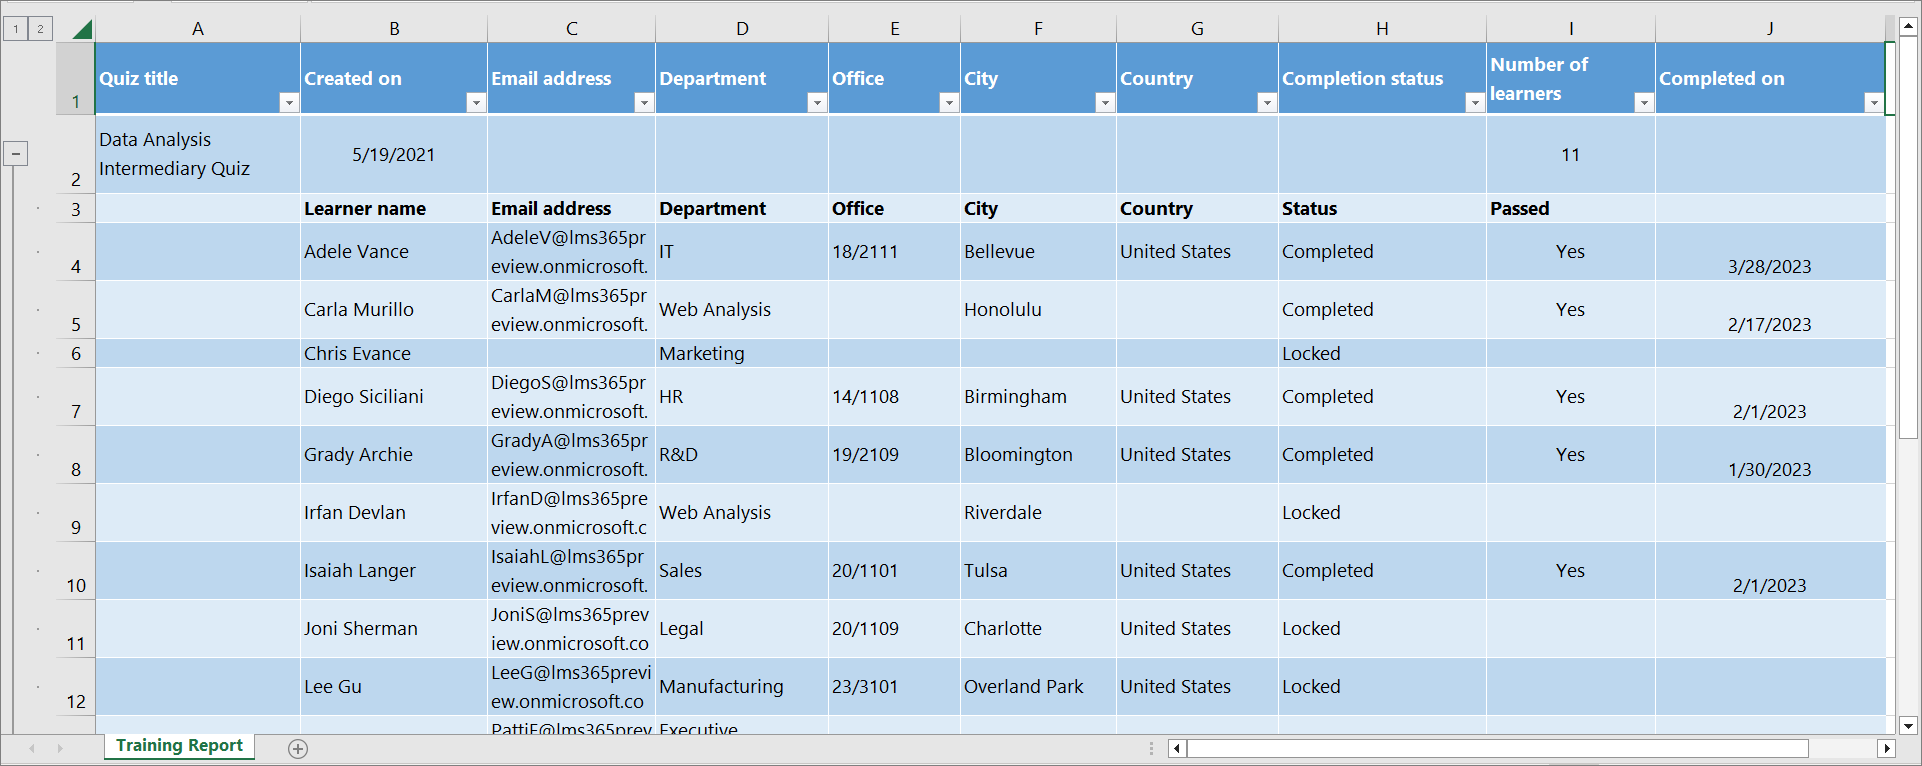
Task: Select row 7 header
Action: click(x=76, y=398)
